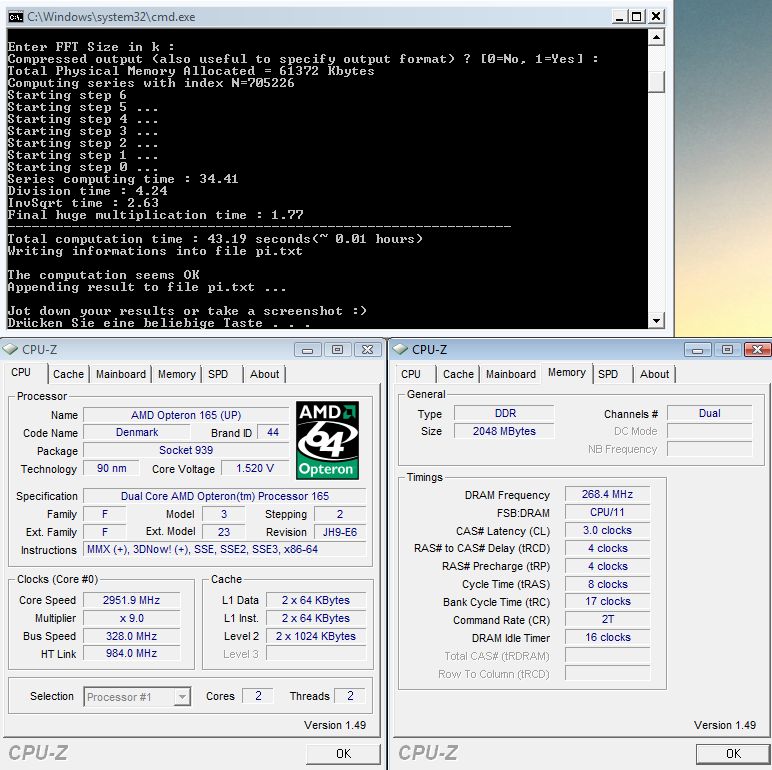Click the AMD 64 Opteron logo
772x770 pixels.
tap(327, 440)
